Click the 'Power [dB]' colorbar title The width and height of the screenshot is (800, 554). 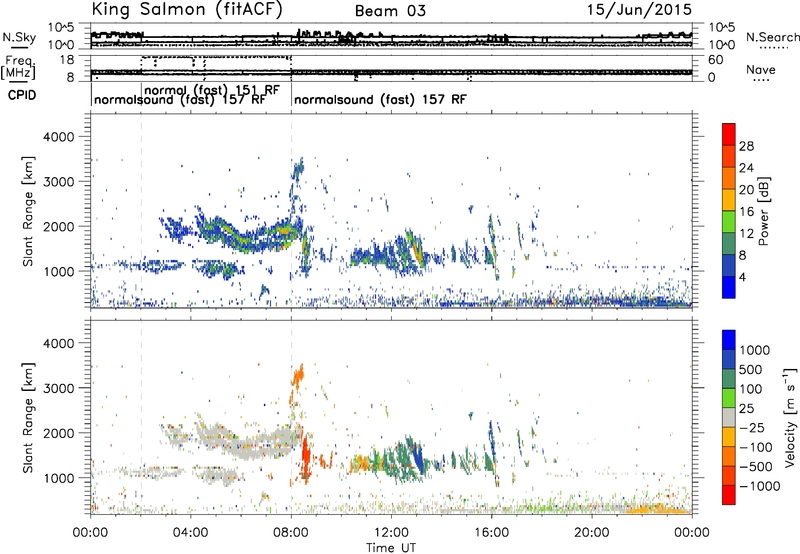763,211
